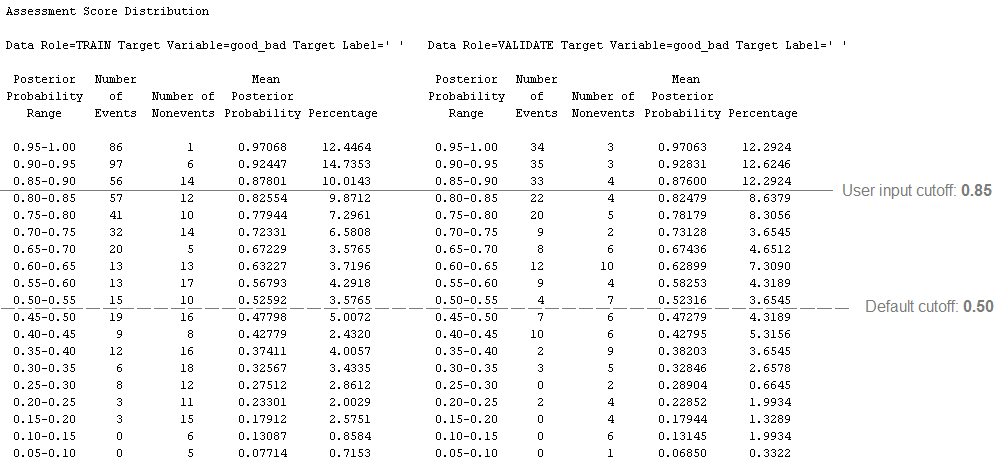Select the Default cutoff 0.50 label
1005x473 pixels.
coord(929,306)
